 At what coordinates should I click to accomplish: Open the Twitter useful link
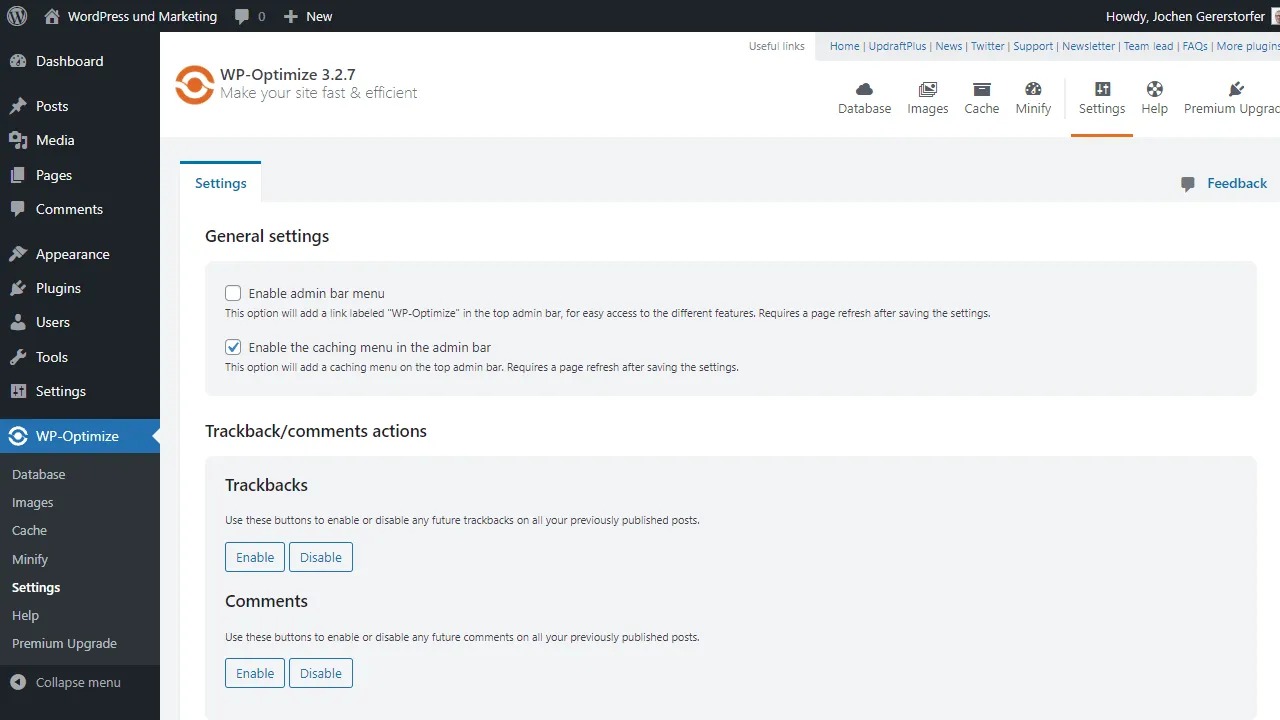988,46
